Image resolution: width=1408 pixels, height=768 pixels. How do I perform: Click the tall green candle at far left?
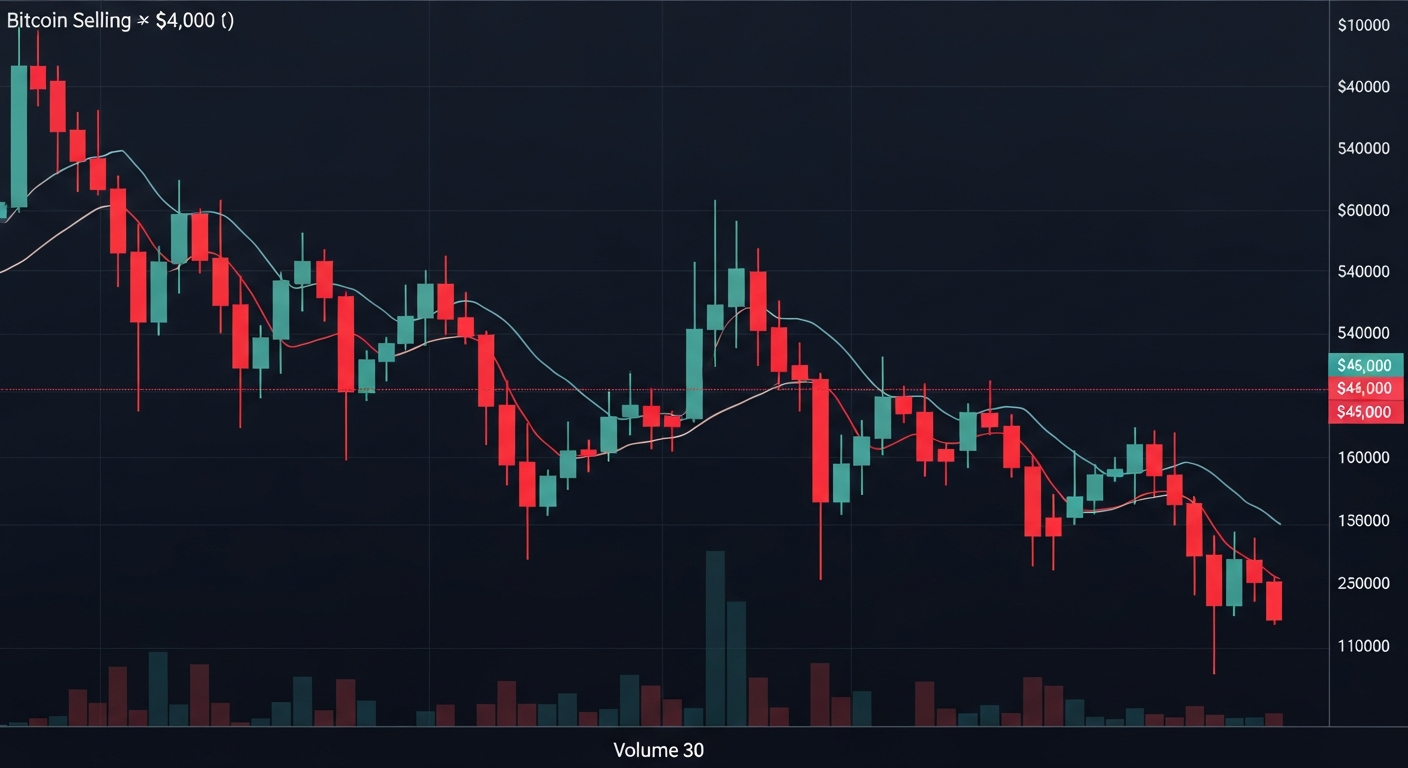tap(19, 136)
